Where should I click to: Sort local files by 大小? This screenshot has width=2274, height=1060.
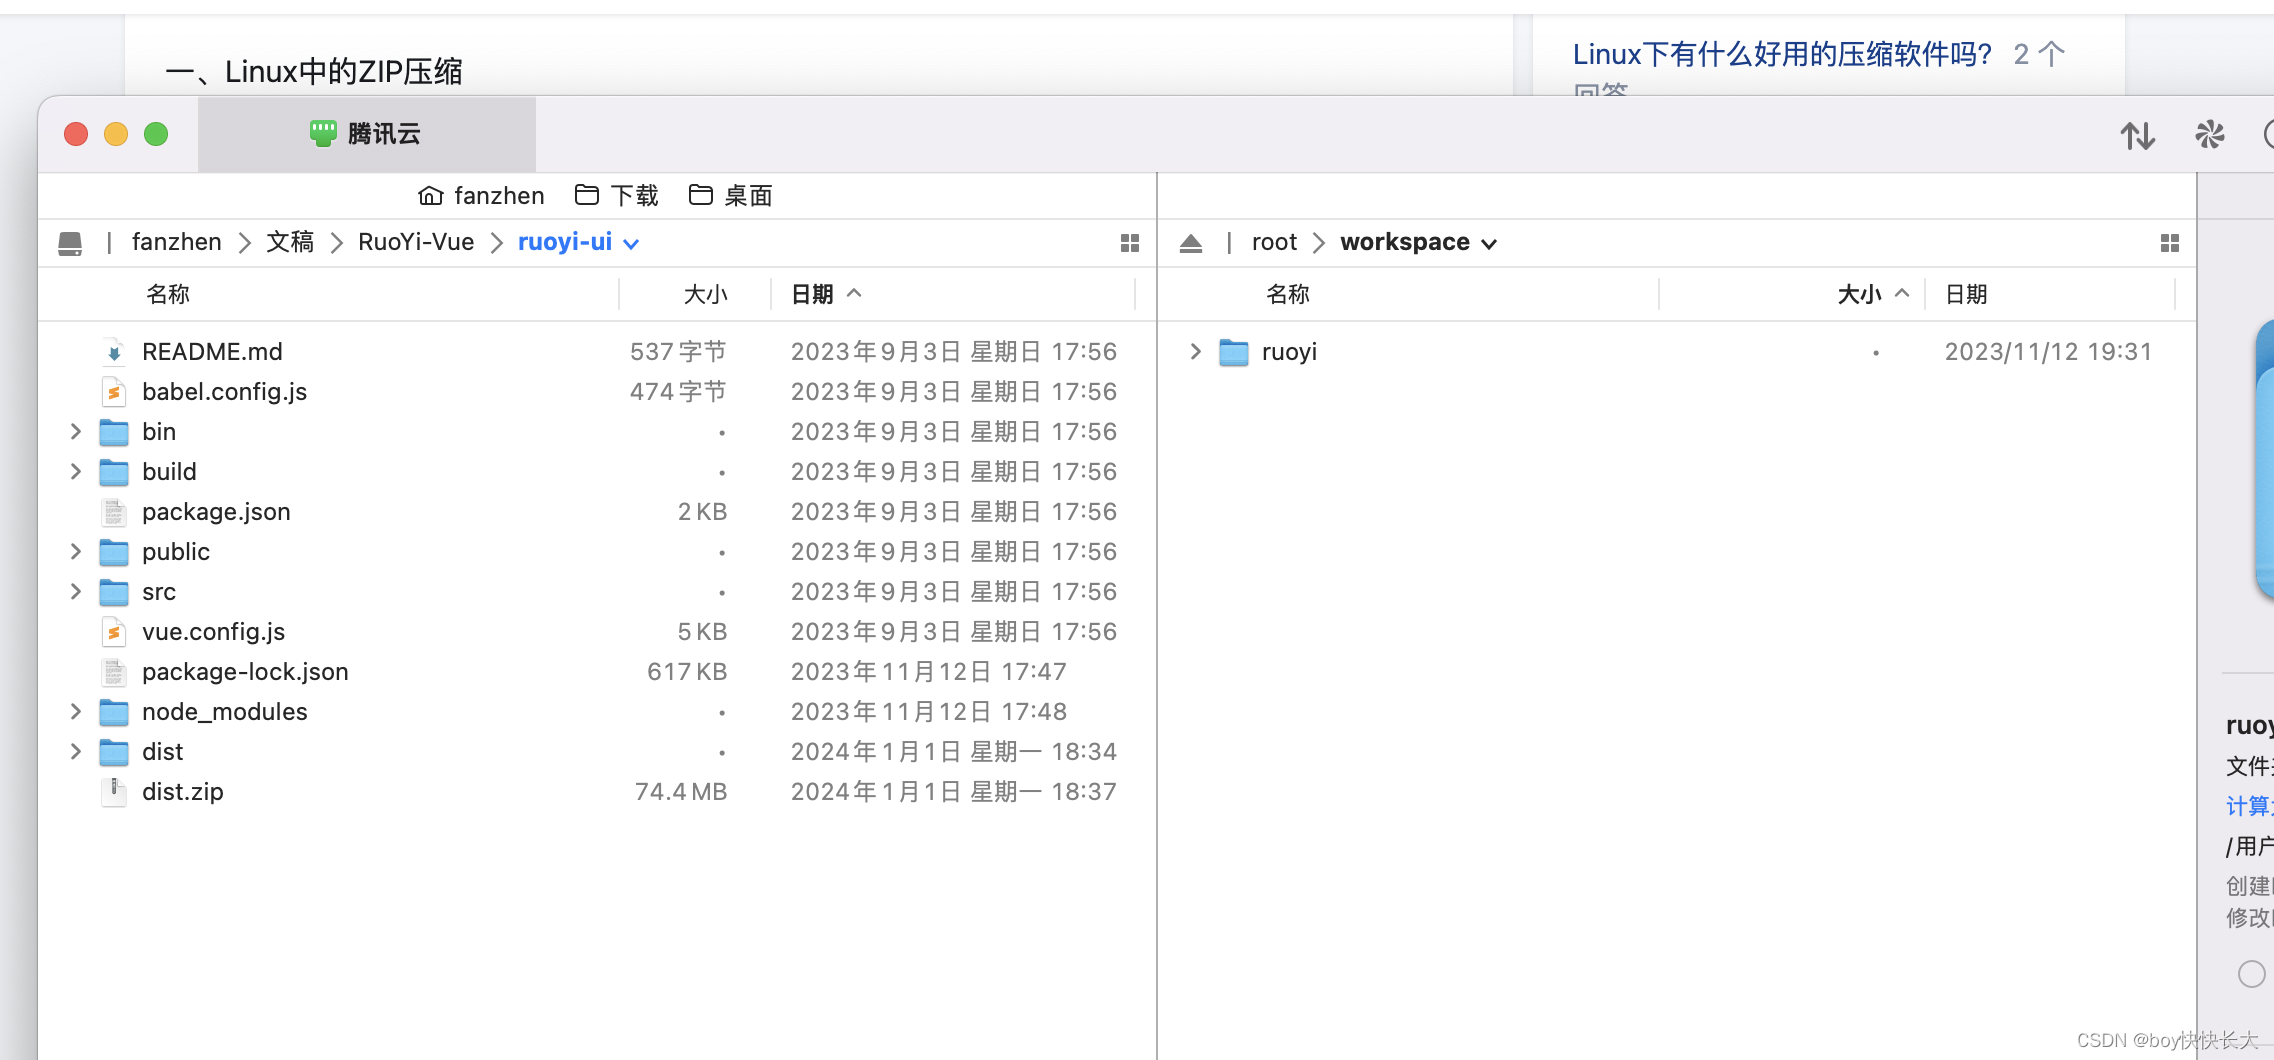tap(705, 294)
